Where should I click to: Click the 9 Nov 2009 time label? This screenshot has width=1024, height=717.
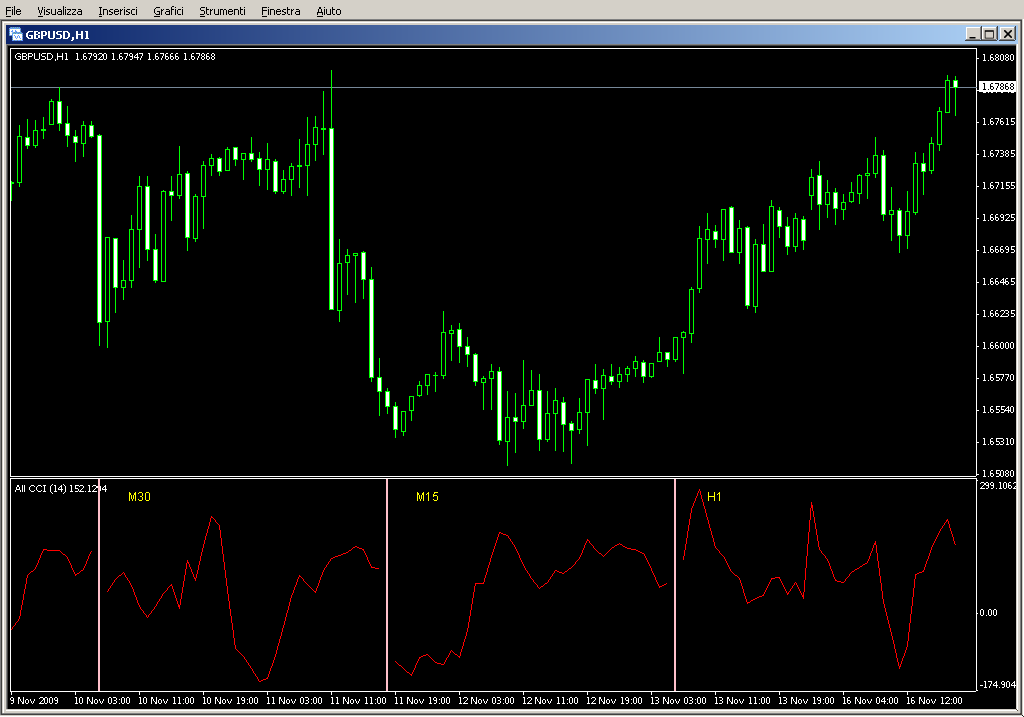point(34,701)
